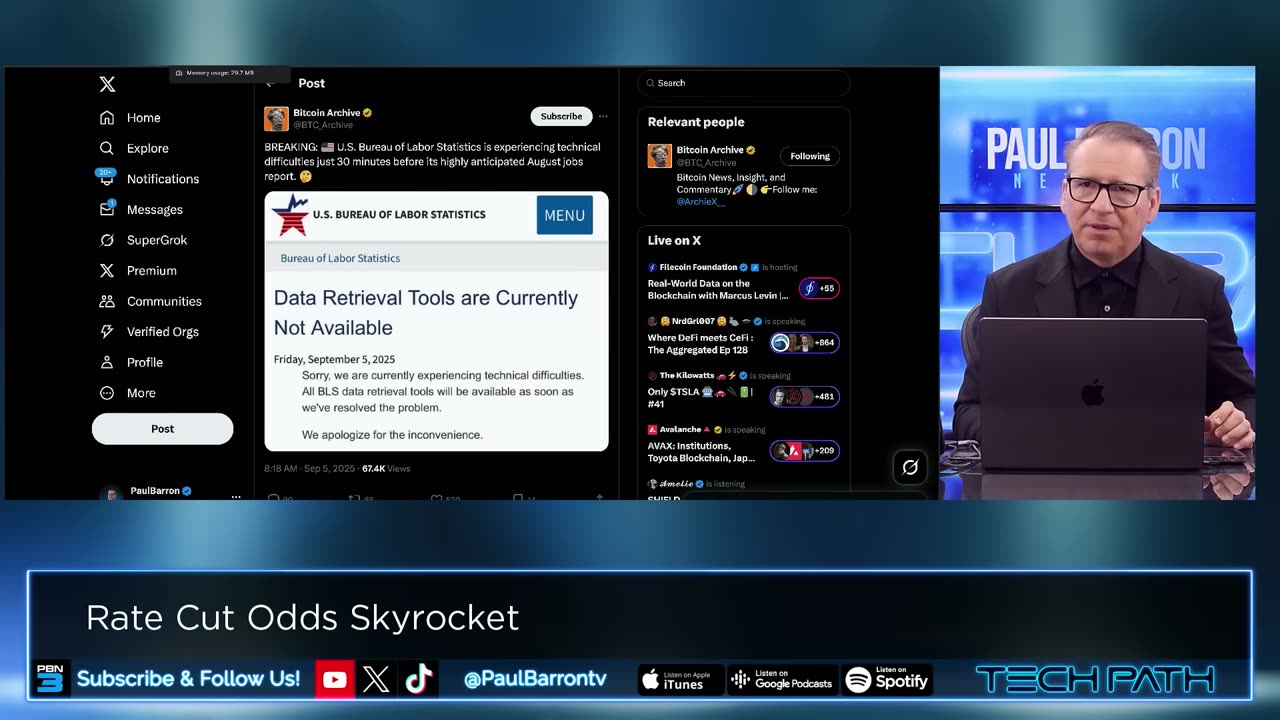Click the +481 listeners badge
This screenshot has width=1280, height=720.
804,396
